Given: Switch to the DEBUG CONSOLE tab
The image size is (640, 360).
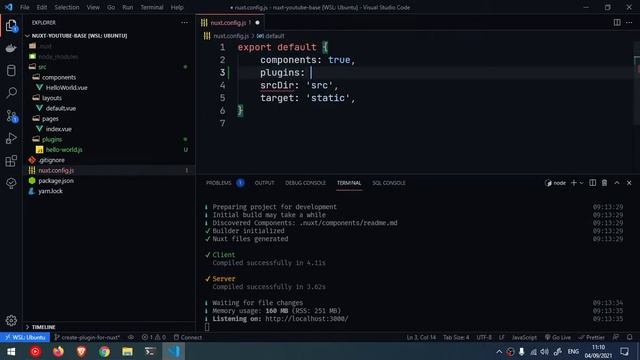Looking at the screenshot, I should 305,183.
